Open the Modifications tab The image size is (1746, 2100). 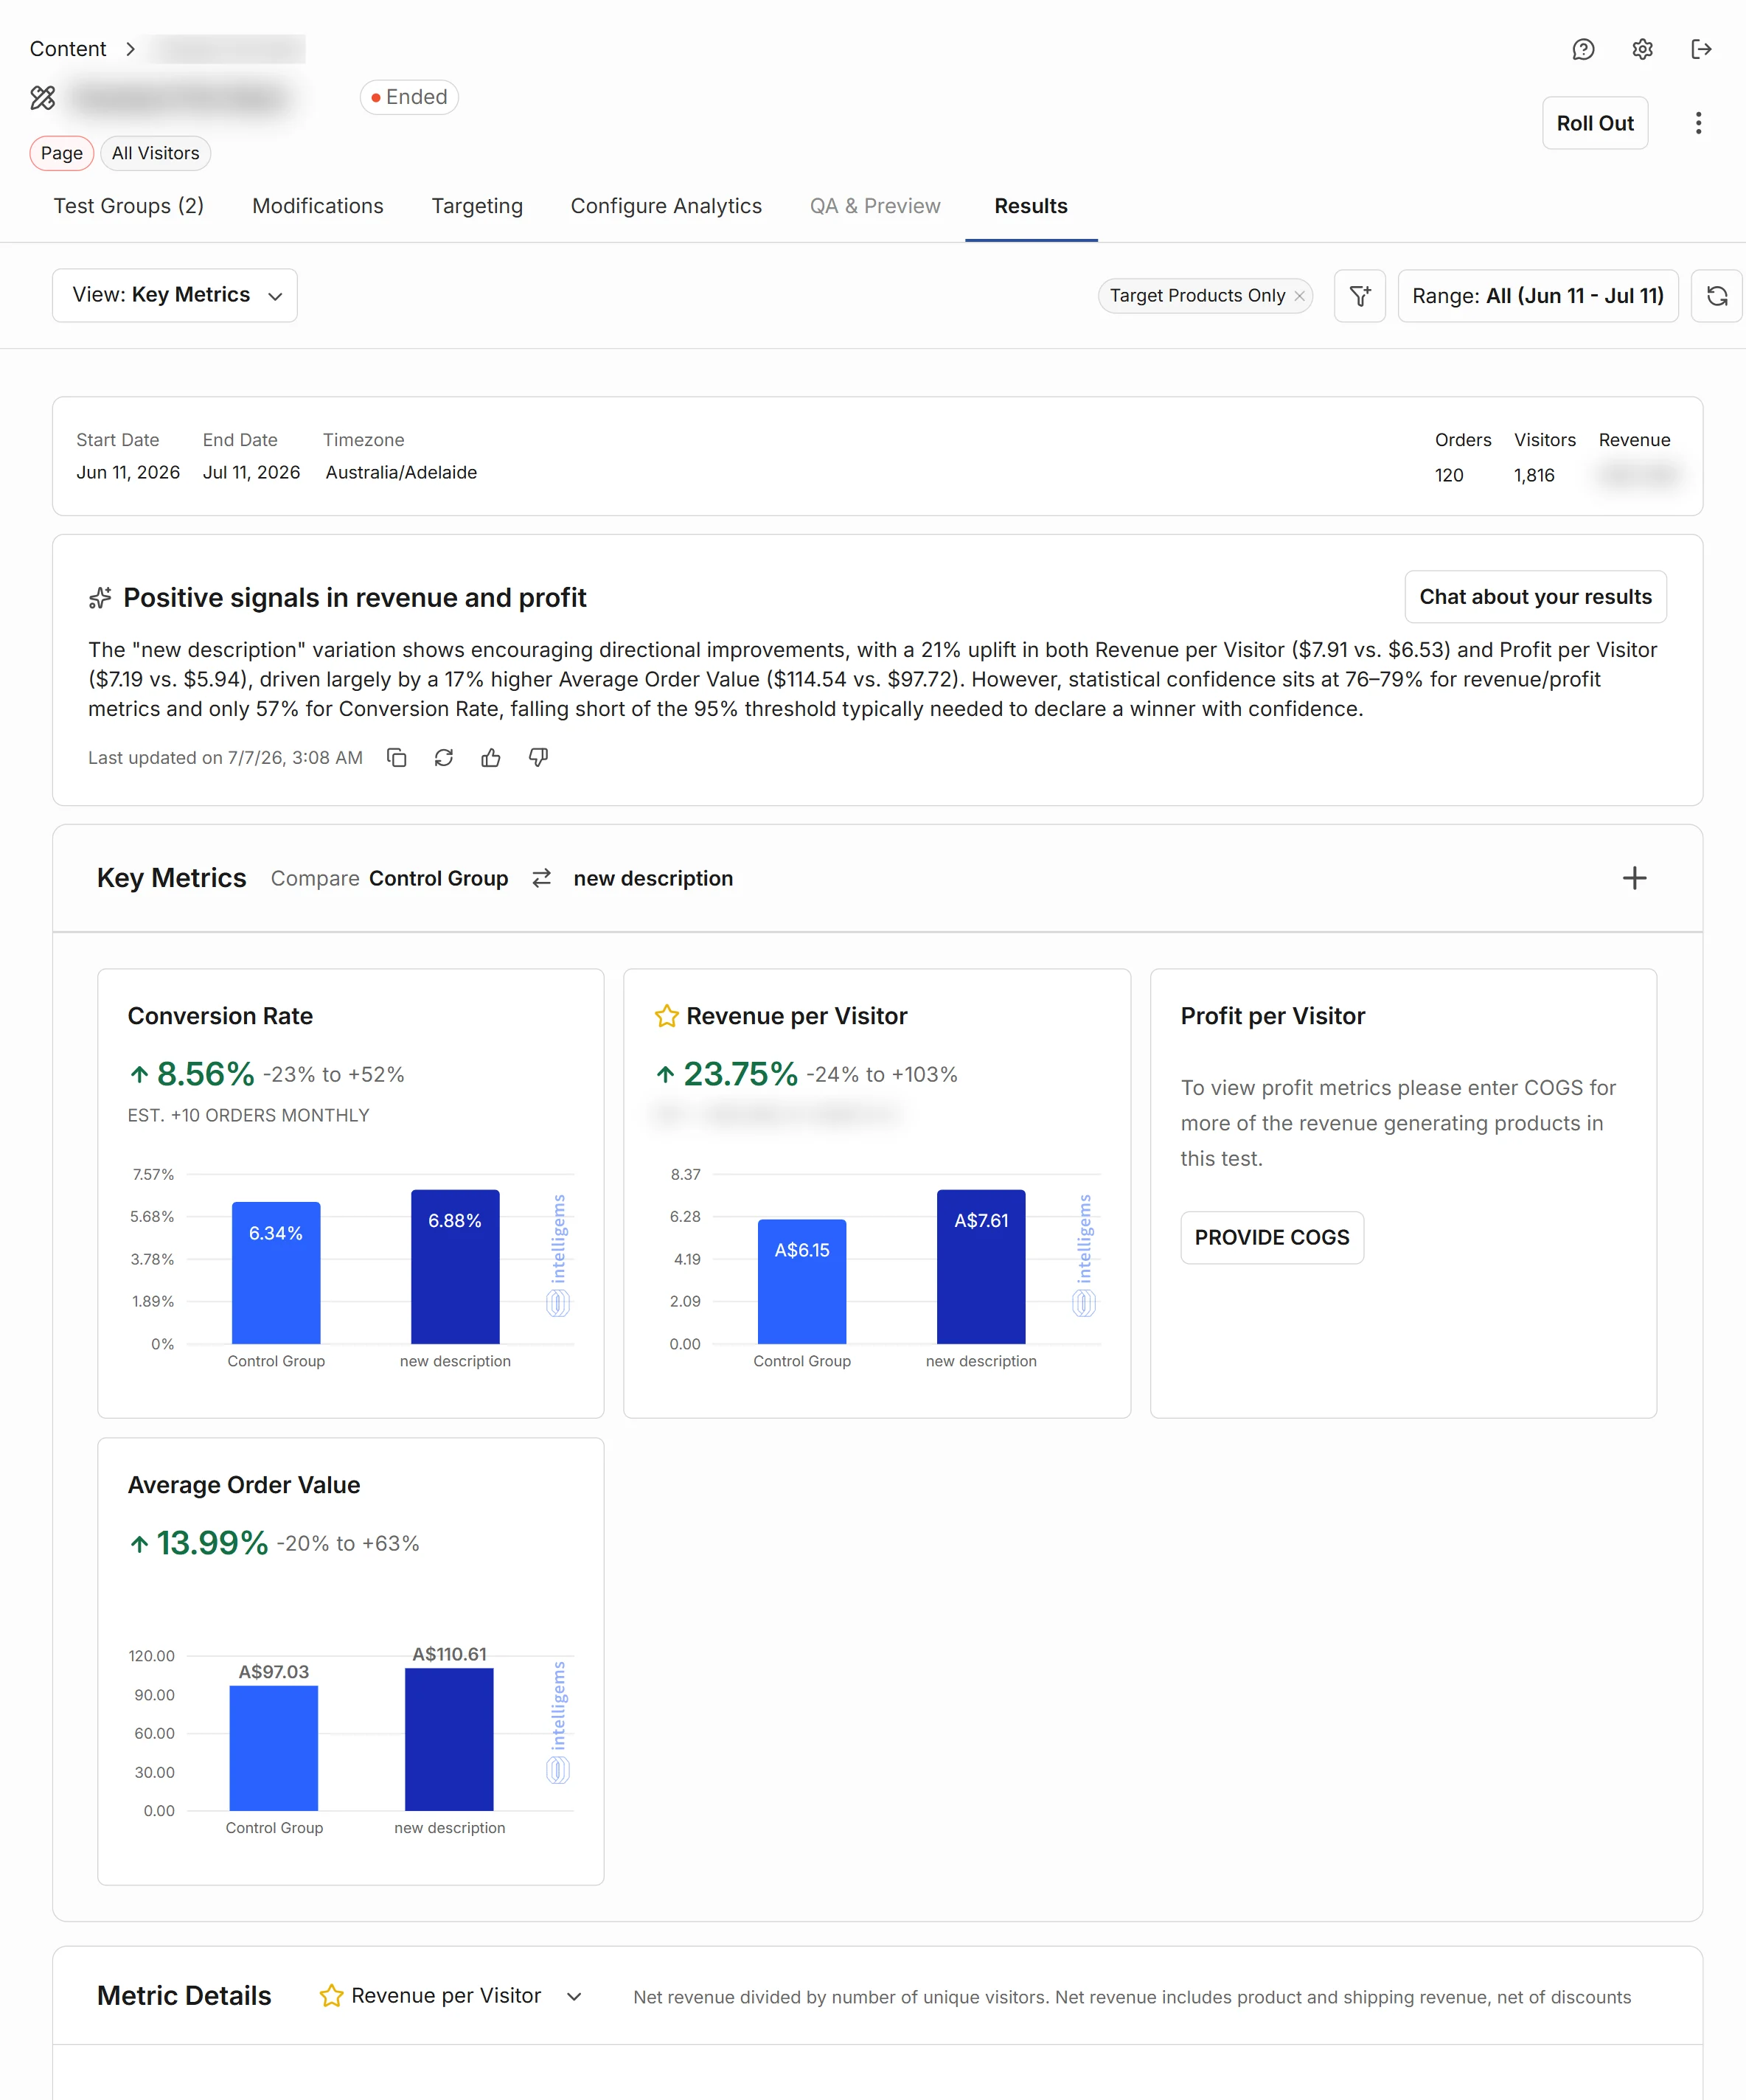click(x=318, y=206)
